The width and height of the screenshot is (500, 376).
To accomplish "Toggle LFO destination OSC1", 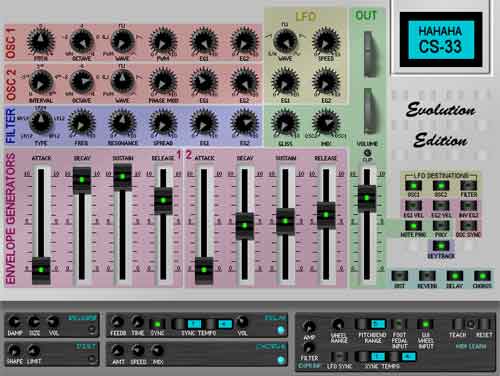I will coord(413,186).
